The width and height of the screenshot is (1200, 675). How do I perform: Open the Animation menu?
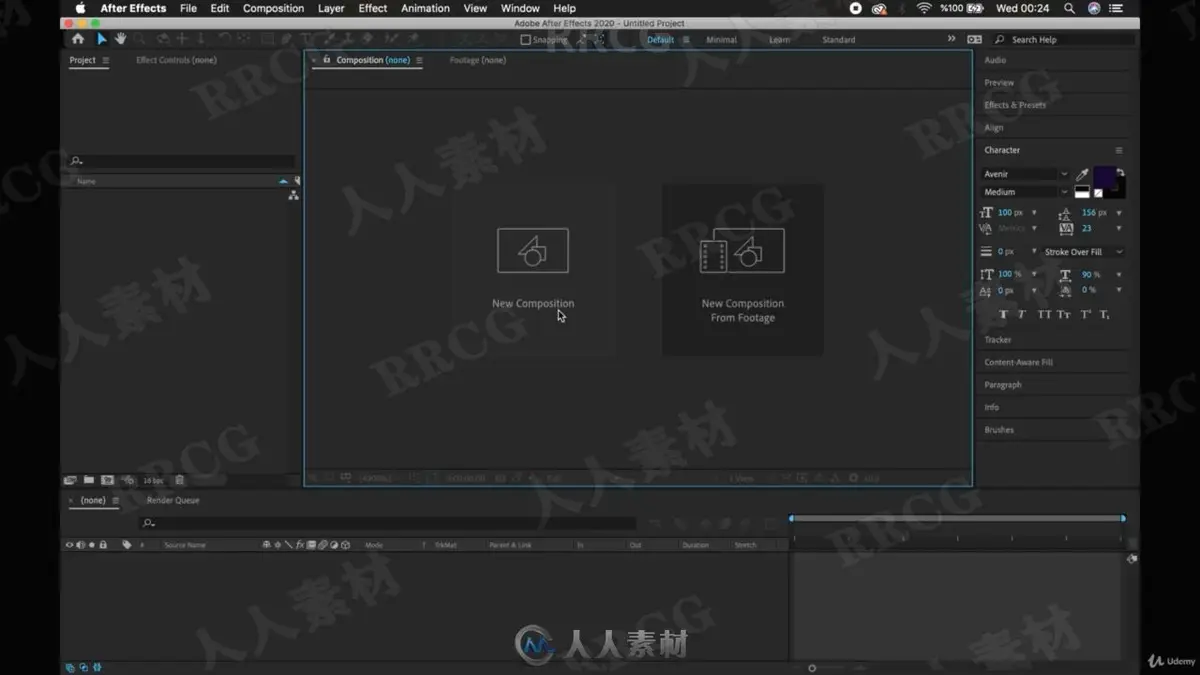(x=425, y=8)
